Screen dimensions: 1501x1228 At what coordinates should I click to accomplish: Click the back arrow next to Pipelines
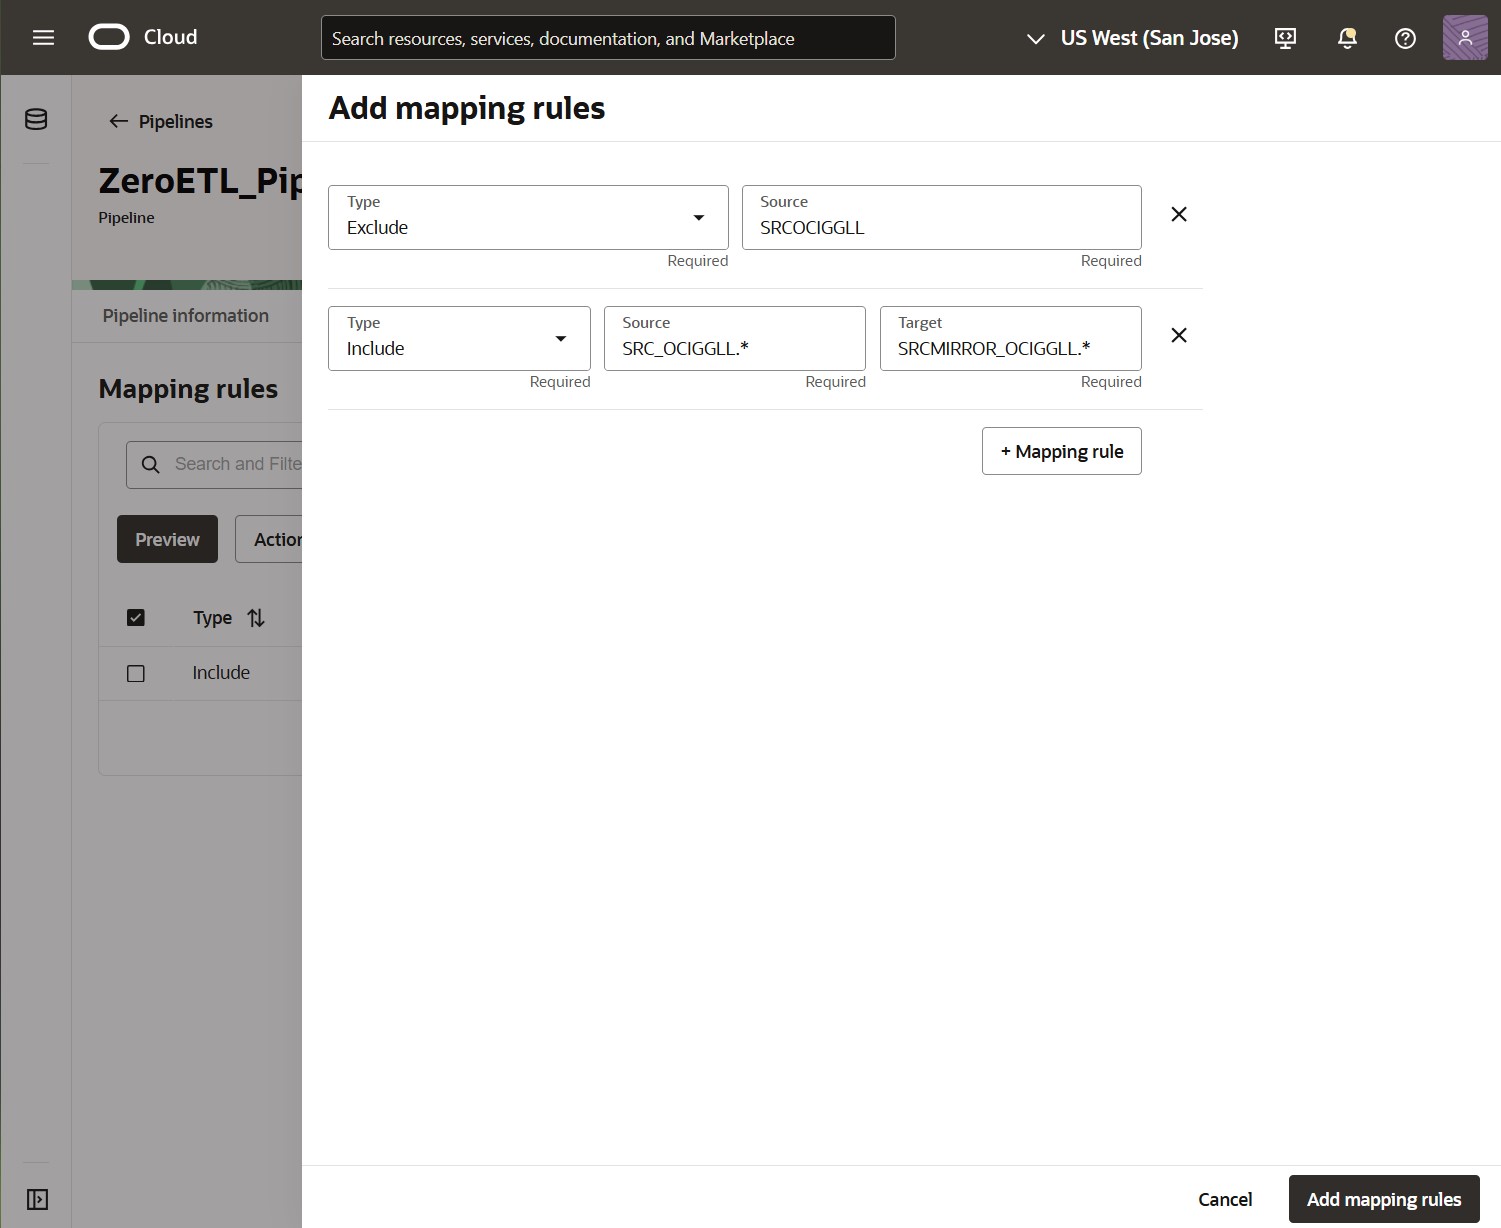[118, 121]
